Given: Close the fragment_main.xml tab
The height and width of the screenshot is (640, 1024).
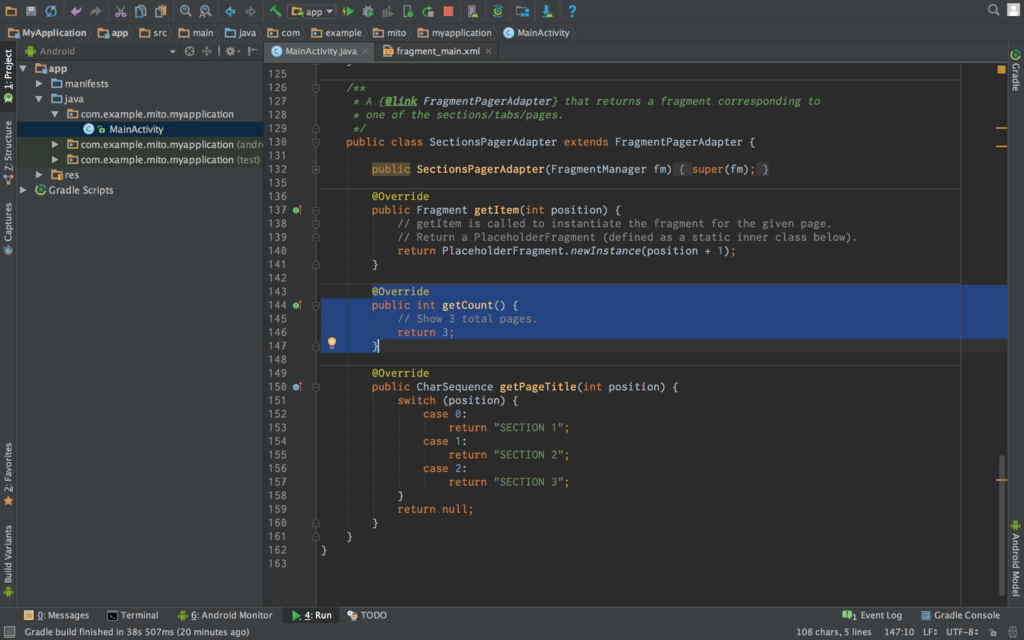Looking at the screenshot, I should coord(488,51).
